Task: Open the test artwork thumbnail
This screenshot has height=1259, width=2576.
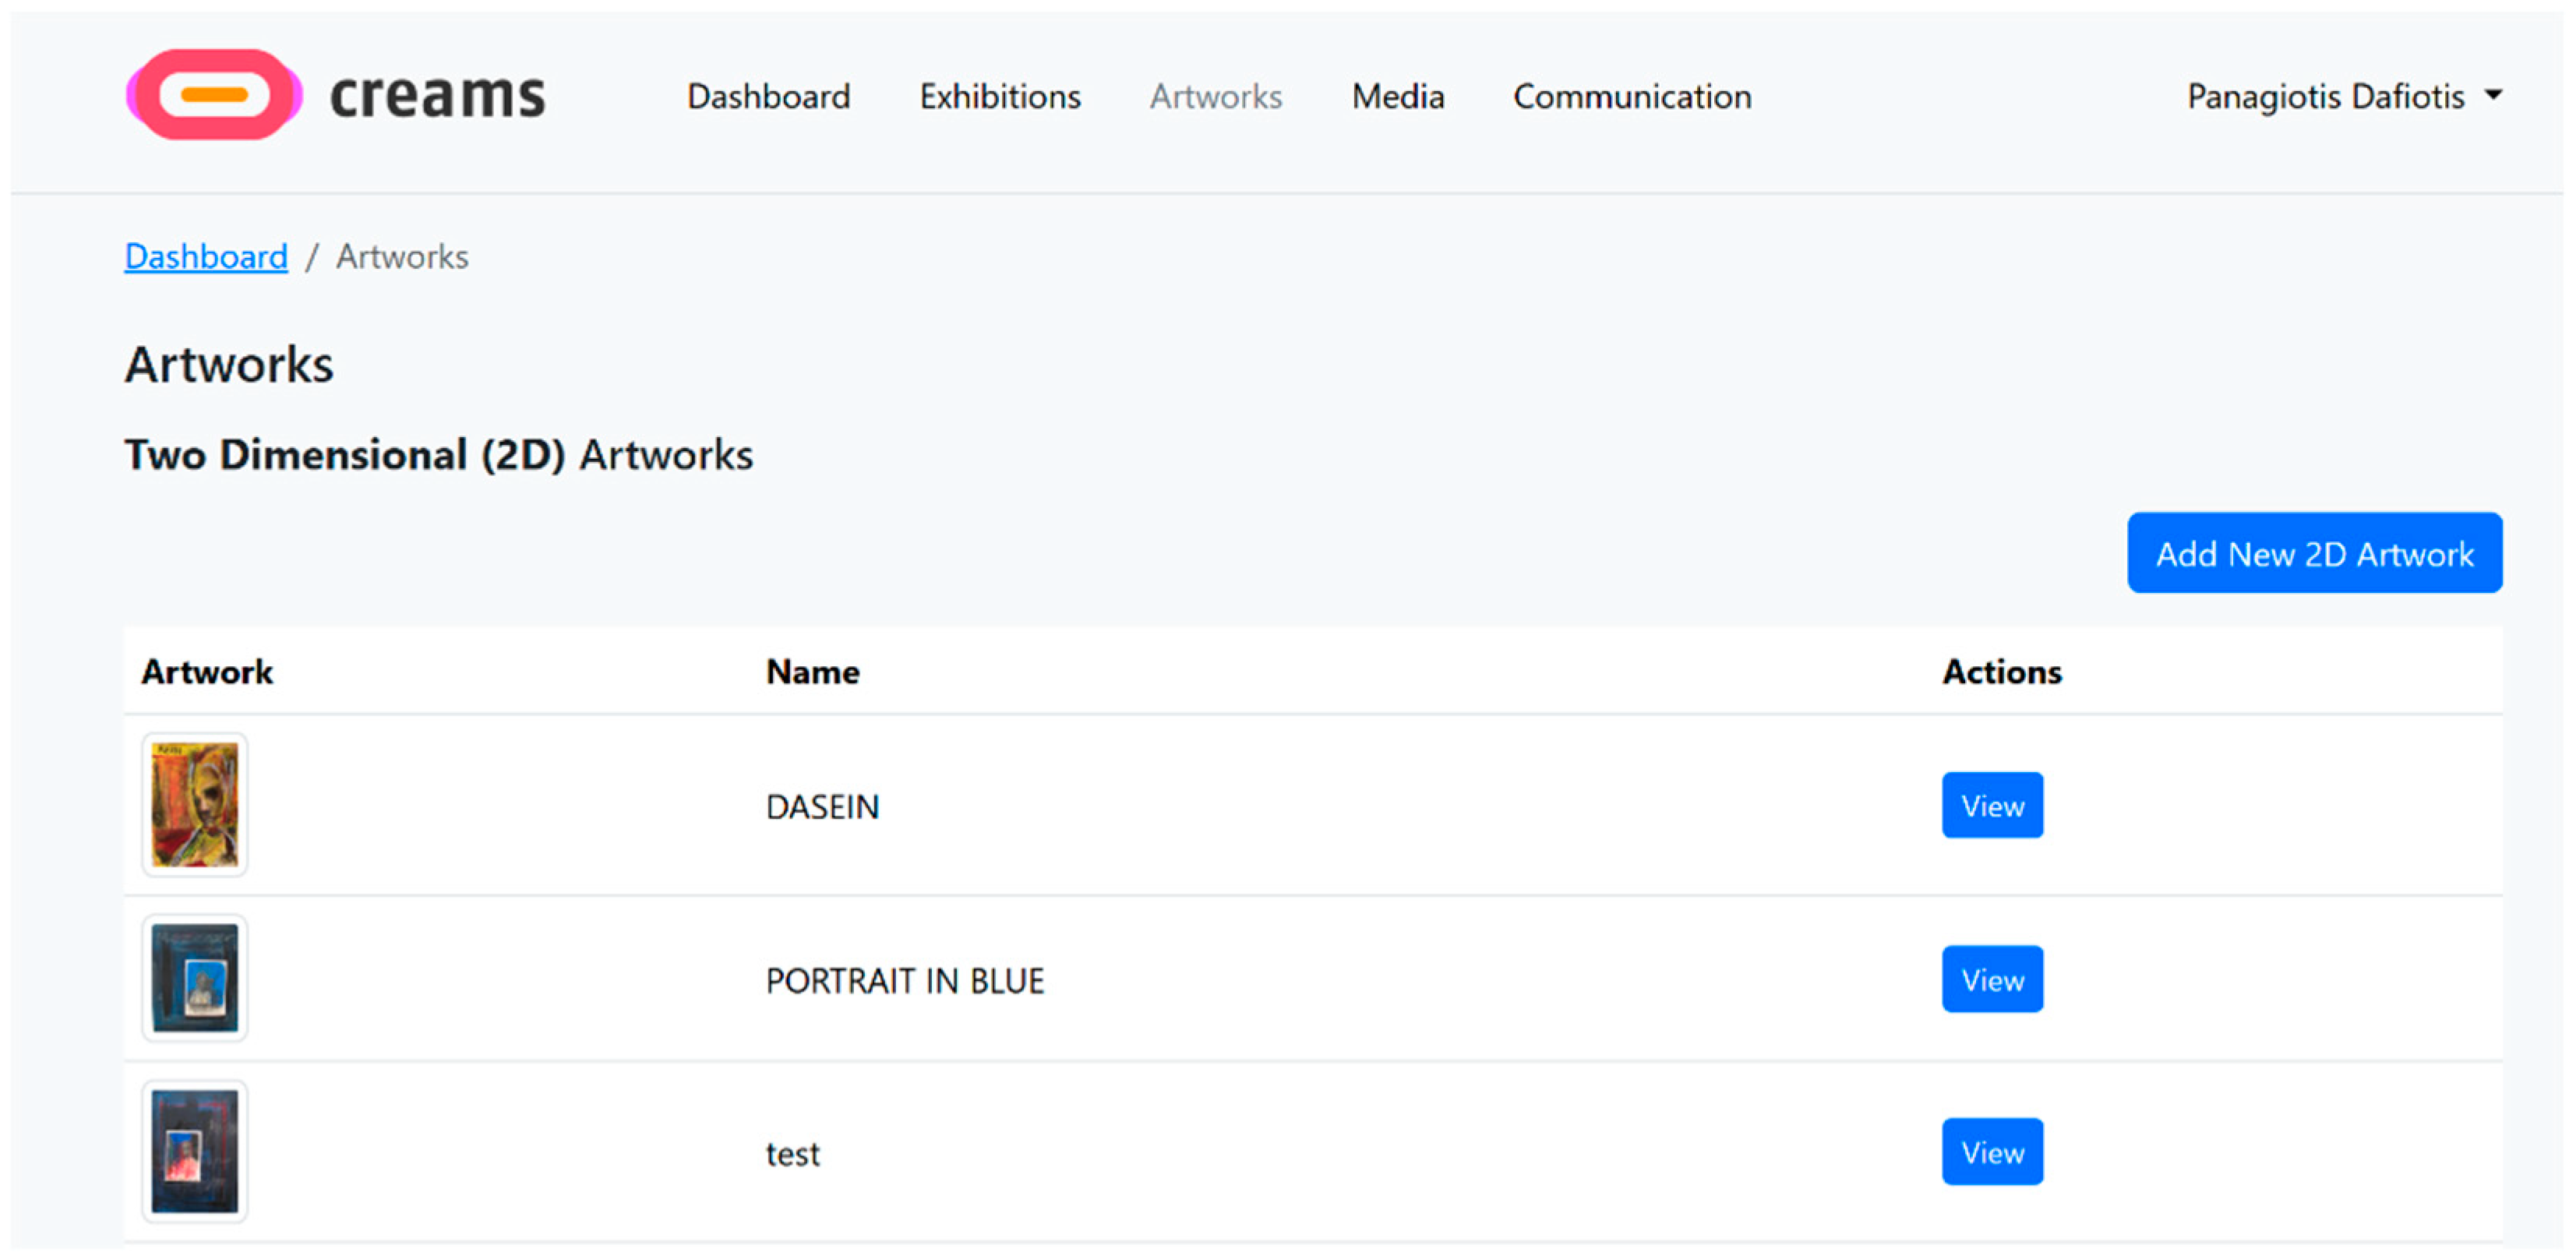Action: coord(195,1151)
